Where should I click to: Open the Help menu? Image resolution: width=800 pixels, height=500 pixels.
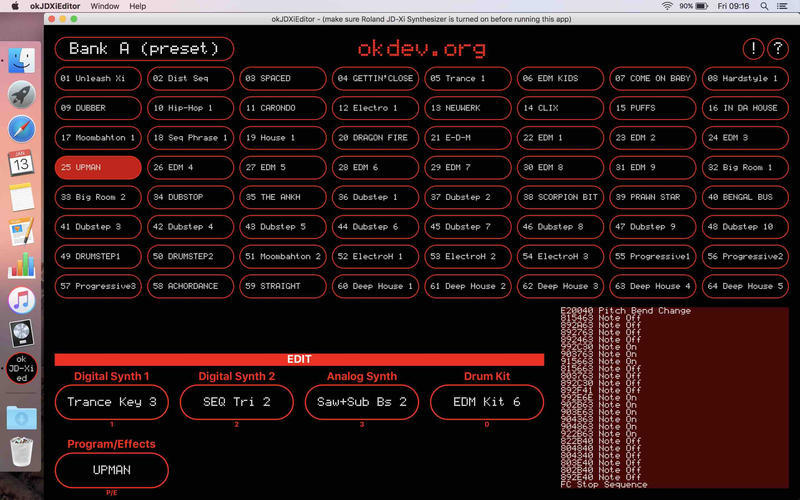pyautogui.click(x=137, y=6)
